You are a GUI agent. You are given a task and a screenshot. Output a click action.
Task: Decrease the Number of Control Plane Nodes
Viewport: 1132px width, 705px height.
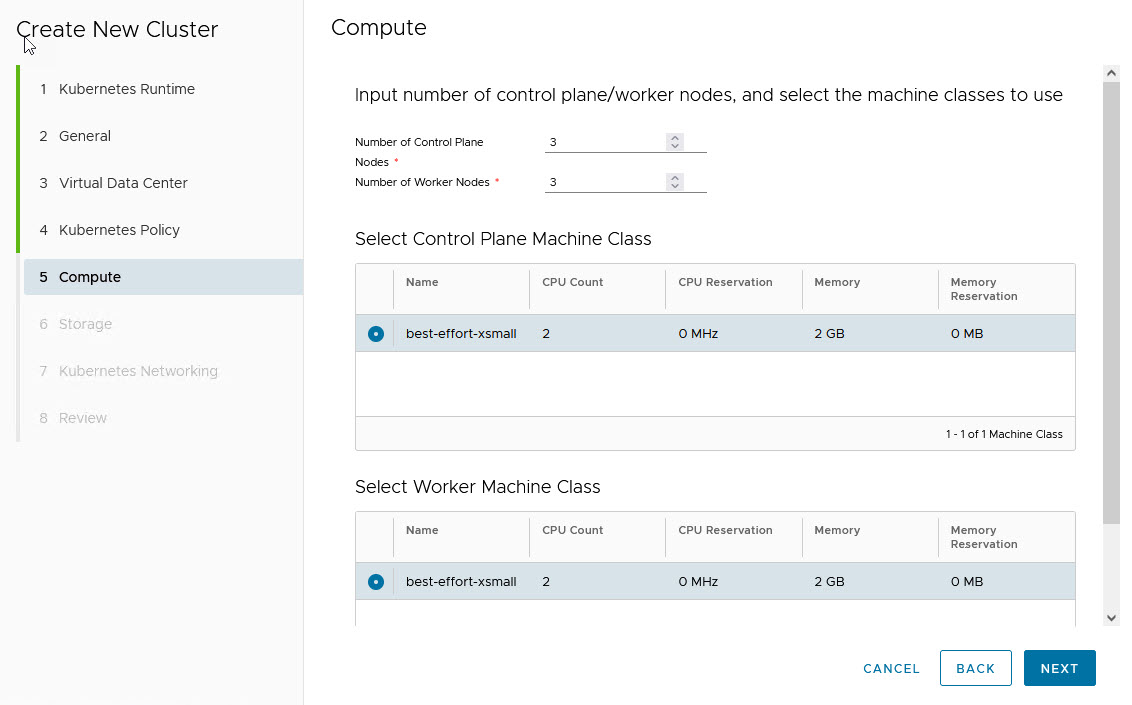pos(675,147)
